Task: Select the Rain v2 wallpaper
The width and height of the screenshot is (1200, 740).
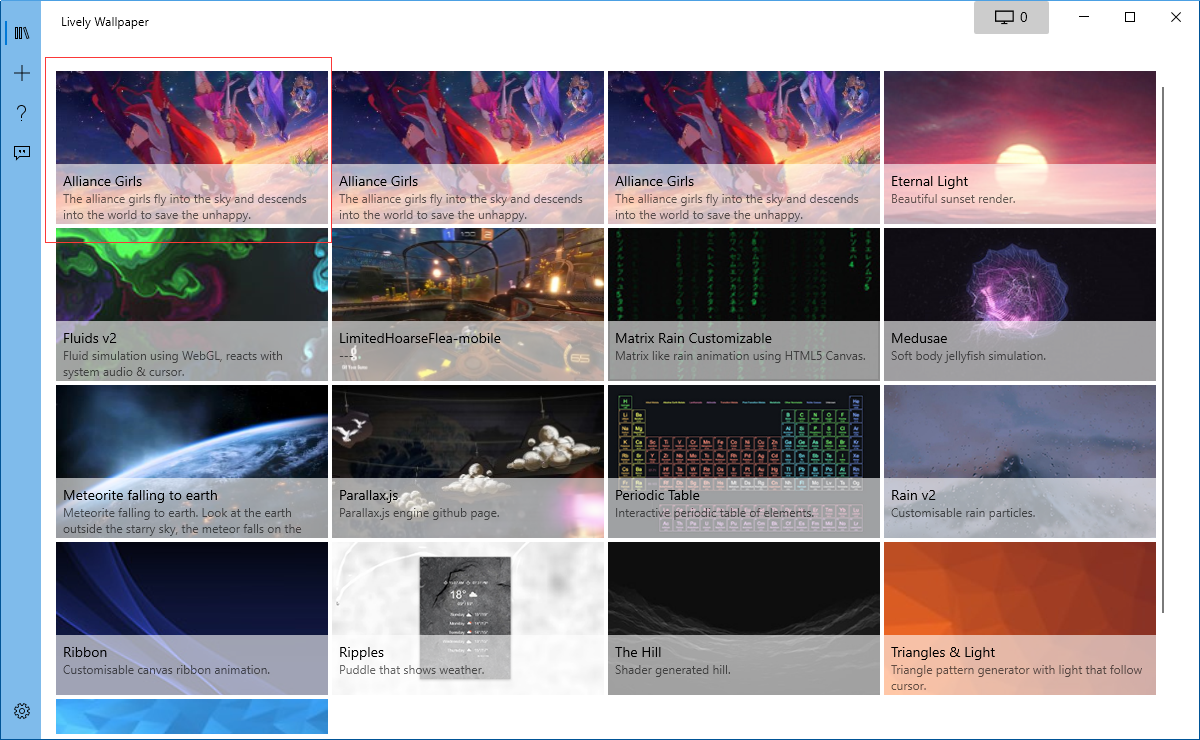Action: click(x=1020, y=461)
